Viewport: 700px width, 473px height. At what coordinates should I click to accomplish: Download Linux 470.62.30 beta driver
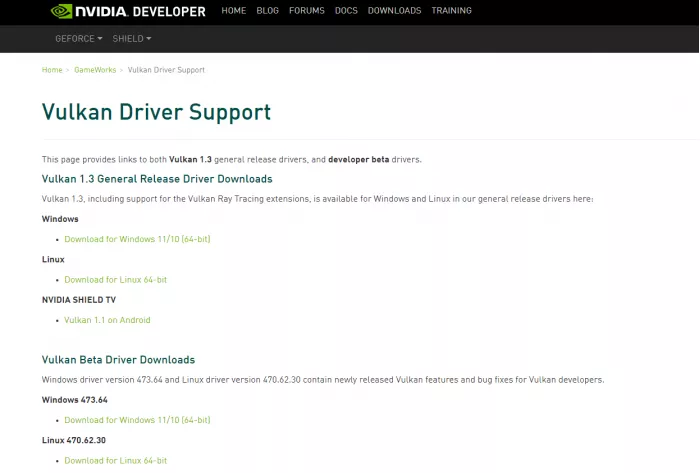(115, 461)
